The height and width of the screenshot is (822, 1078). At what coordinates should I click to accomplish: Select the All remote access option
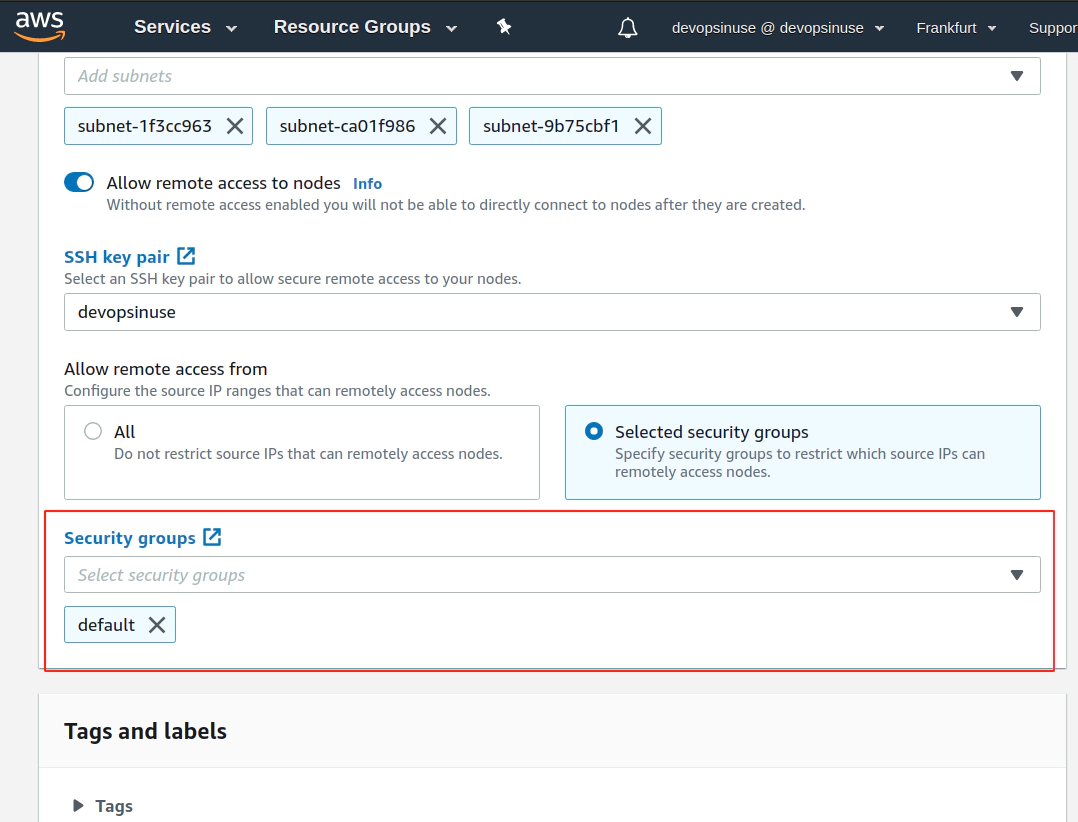(x=93, y=431)
